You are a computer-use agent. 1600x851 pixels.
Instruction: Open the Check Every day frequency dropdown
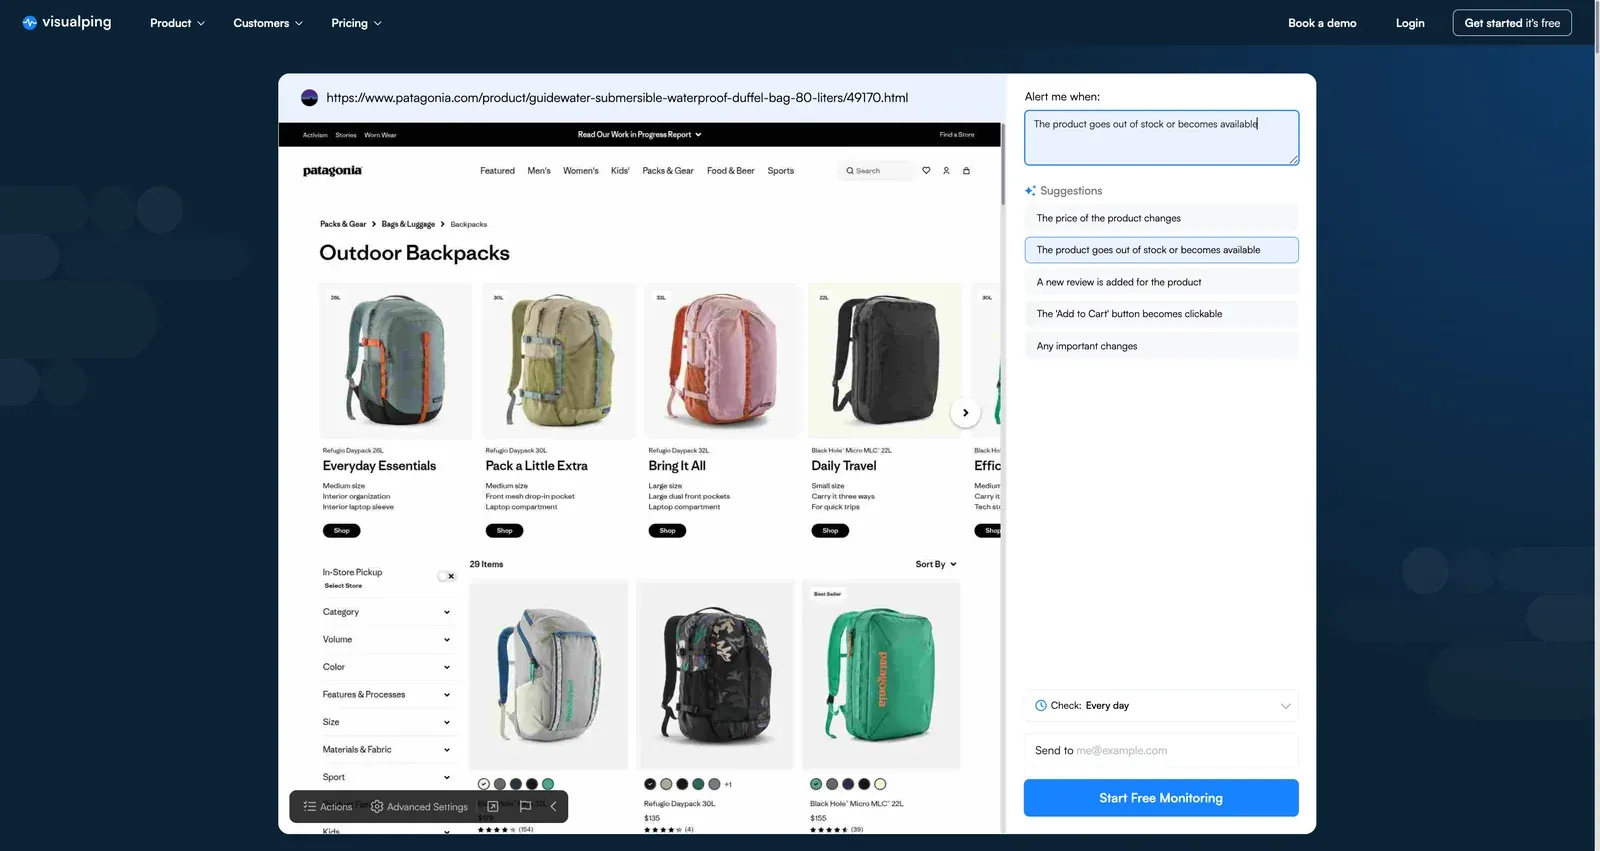tap(1161, 706)
